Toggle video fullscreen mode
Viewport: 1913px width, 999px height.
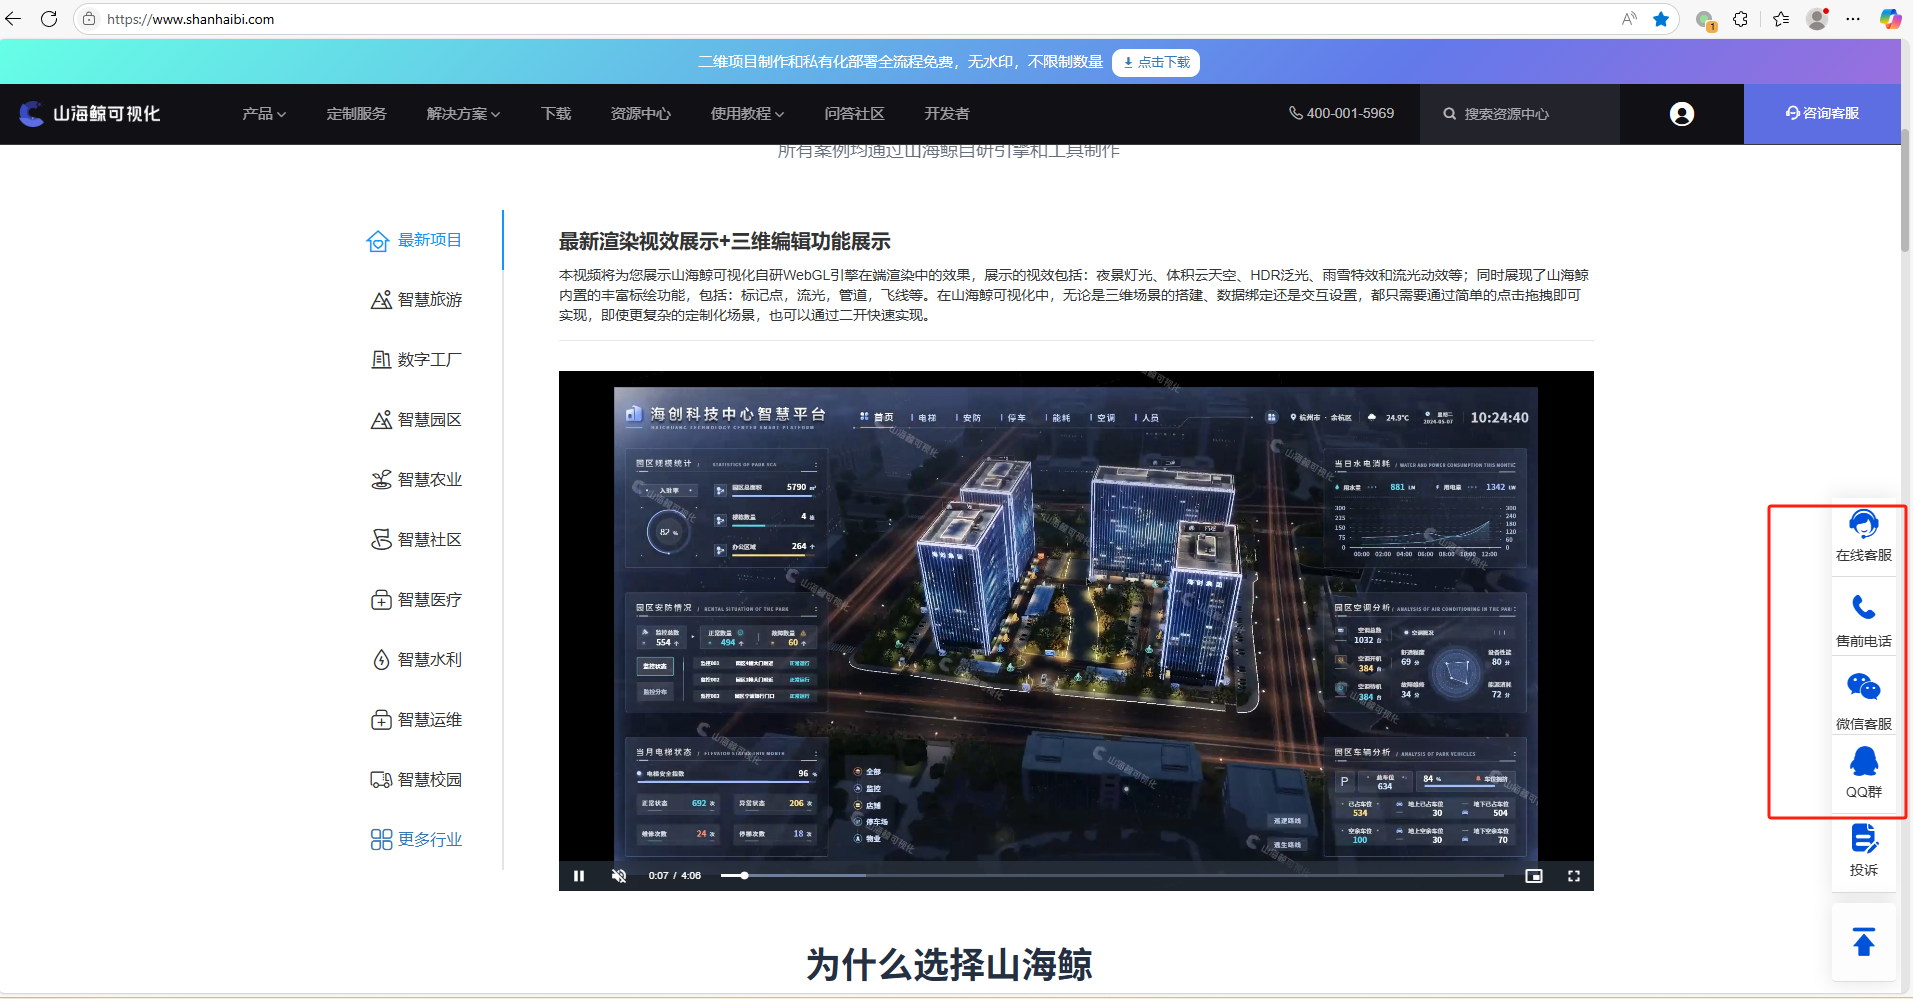pyautogui.click(x=1574, y=876)
